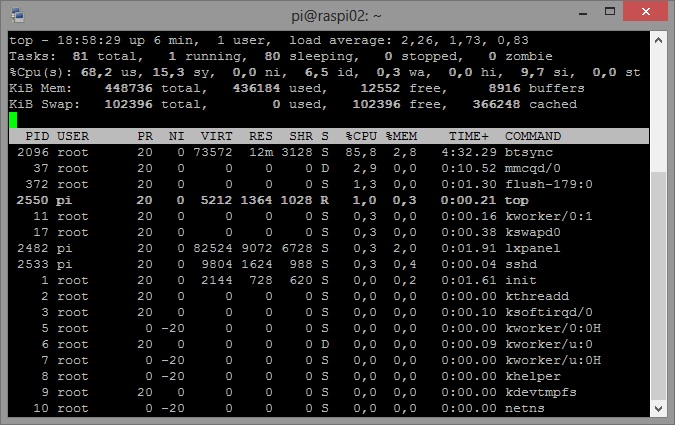Click the kworker/0:0H process name
675x425 pixels.
(553, 328)
